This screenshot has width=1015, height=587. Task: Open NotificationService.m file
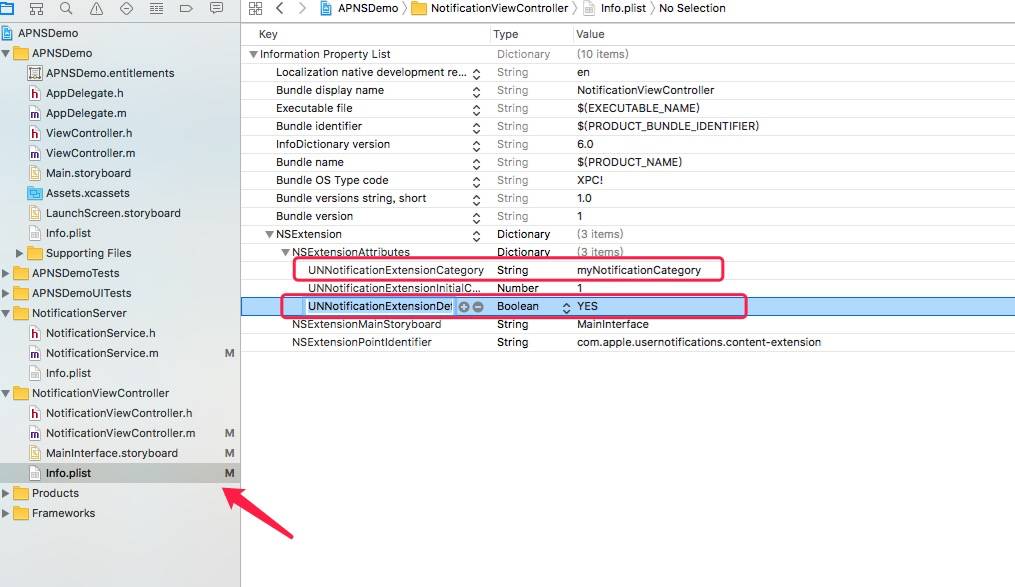tap(102, 353)
